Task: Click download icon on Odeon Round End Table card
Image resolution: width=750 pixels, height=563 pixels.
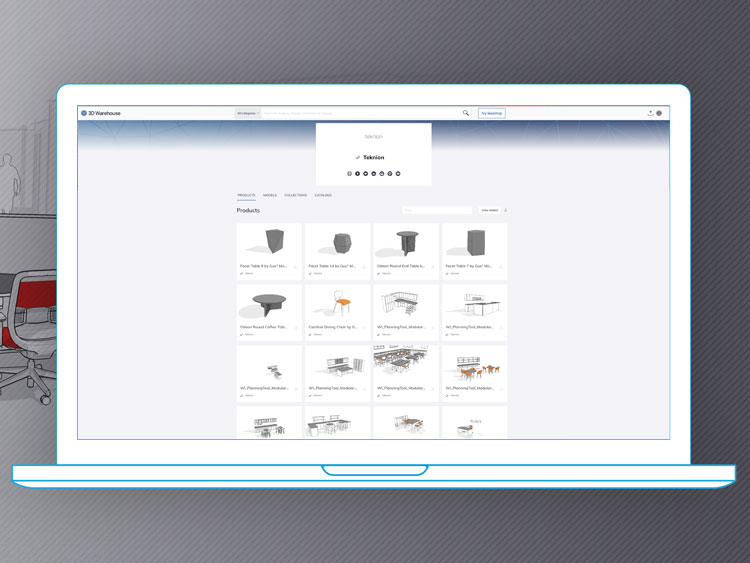Action: click(x=432, y=267)
